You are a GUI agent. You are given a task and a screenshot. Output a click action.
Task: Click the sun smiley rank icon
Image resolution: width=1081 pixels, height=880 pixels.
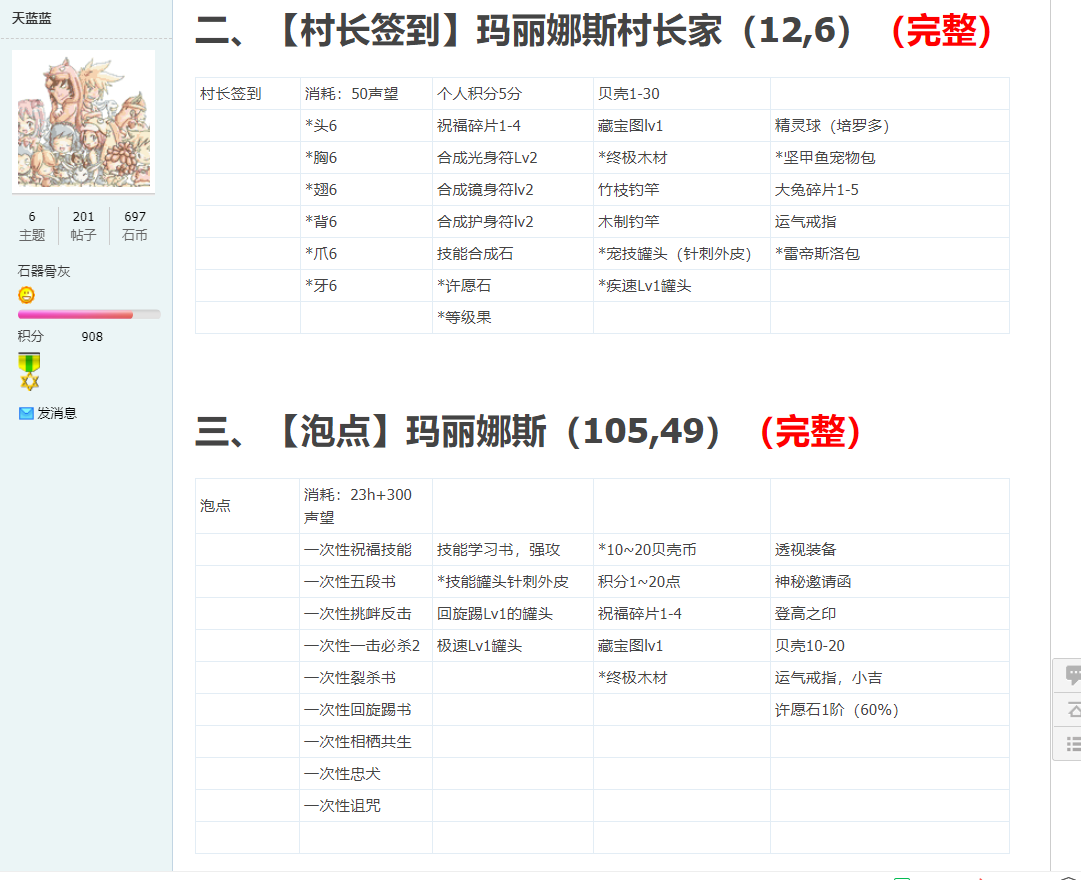point(27,295)
